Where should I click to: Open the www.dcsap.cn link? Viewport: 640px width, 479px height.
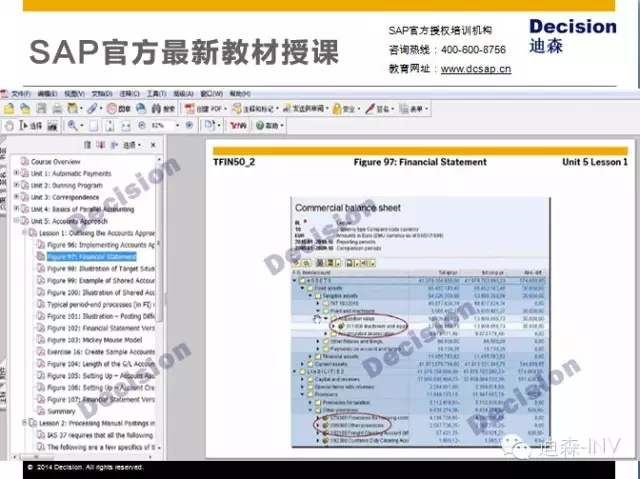pos(476,69)
